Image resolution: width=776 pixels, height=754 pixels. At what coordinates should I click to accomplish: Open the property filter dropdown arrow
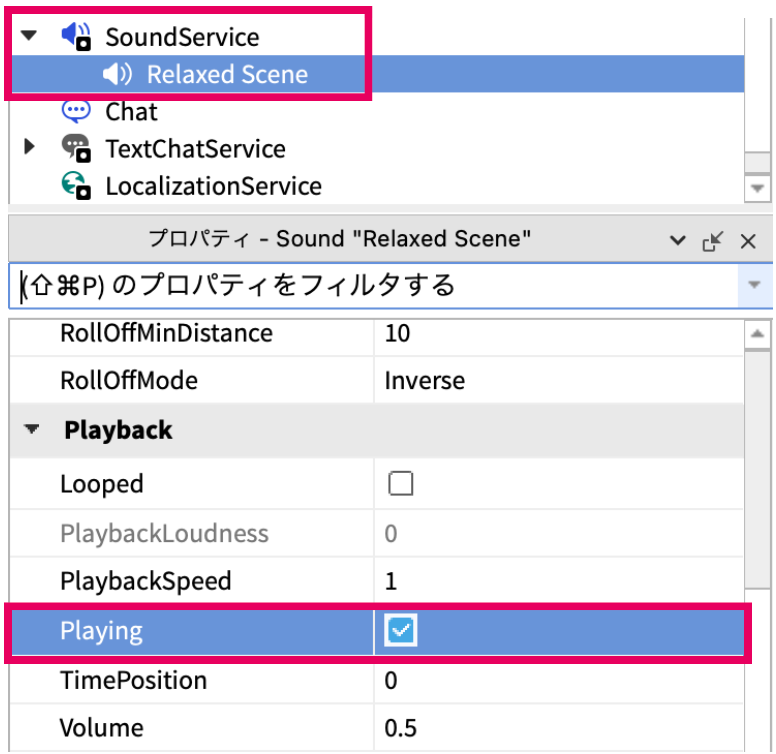pyautogui.click(x=753, y=286)
